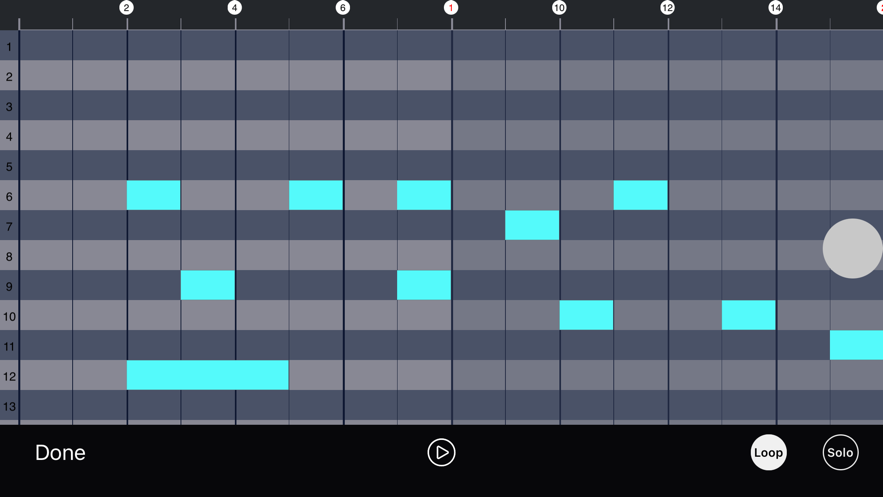Toggle the Solo button

[x=840, y=453]
